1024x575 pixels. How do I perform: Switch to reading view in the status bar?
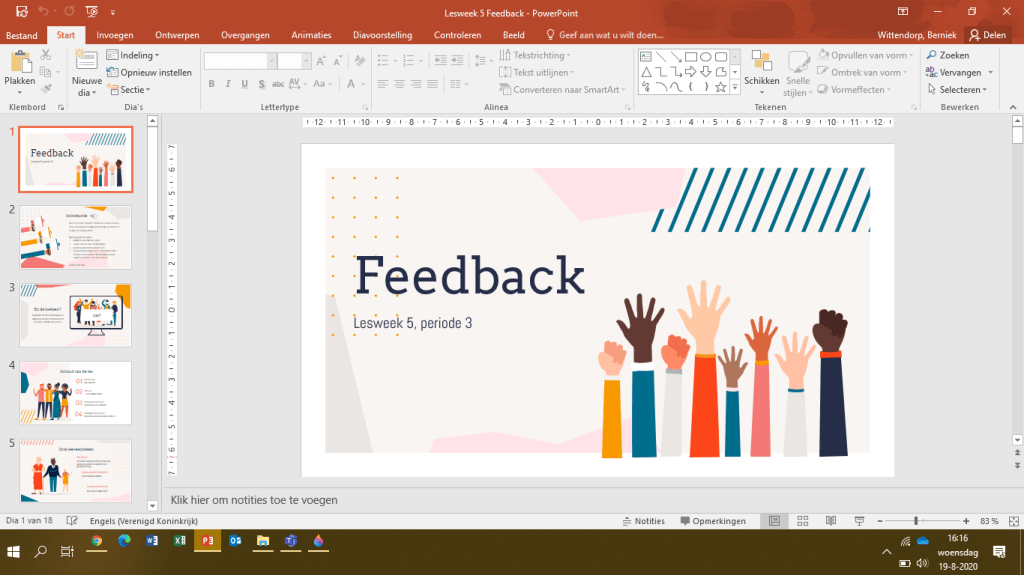click(830, 521)
